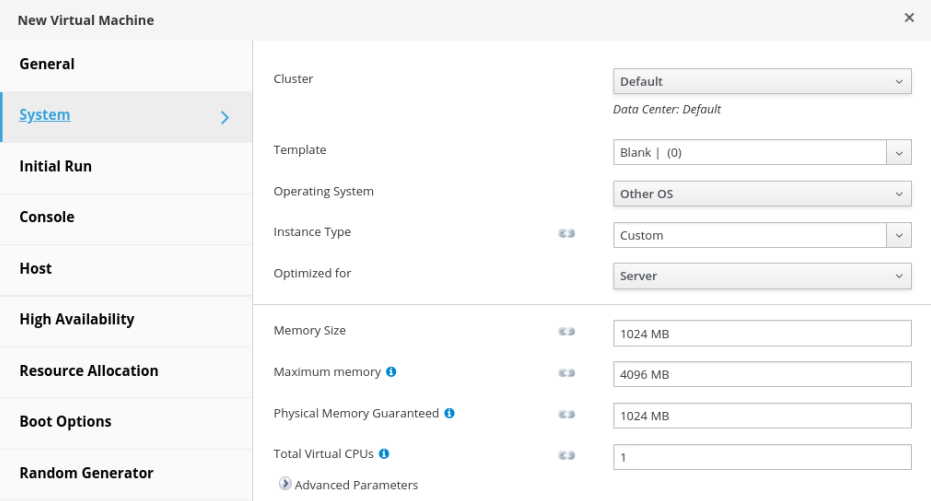Expand the Advanced Parameters section

coord(286,485)
